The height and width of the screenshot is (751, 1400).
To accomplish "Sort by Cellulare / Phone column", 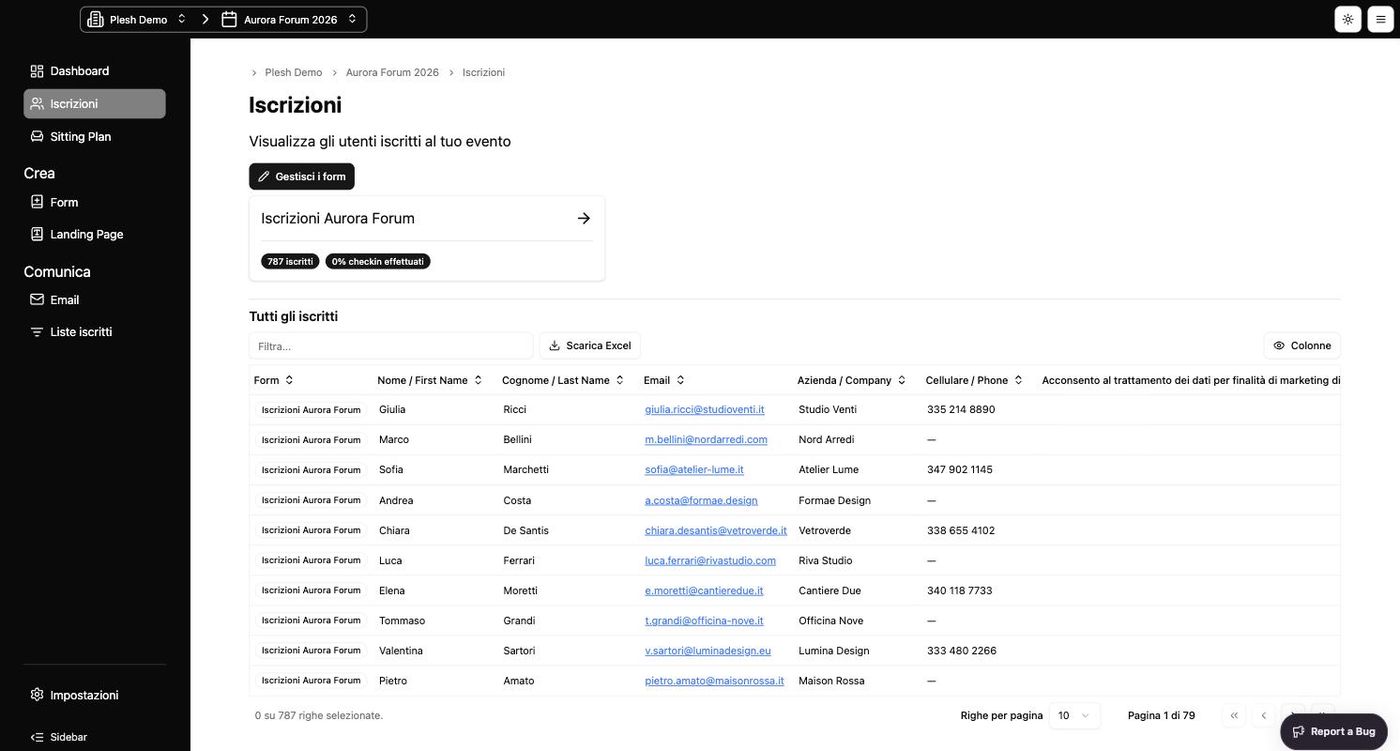I will [975, 380].
